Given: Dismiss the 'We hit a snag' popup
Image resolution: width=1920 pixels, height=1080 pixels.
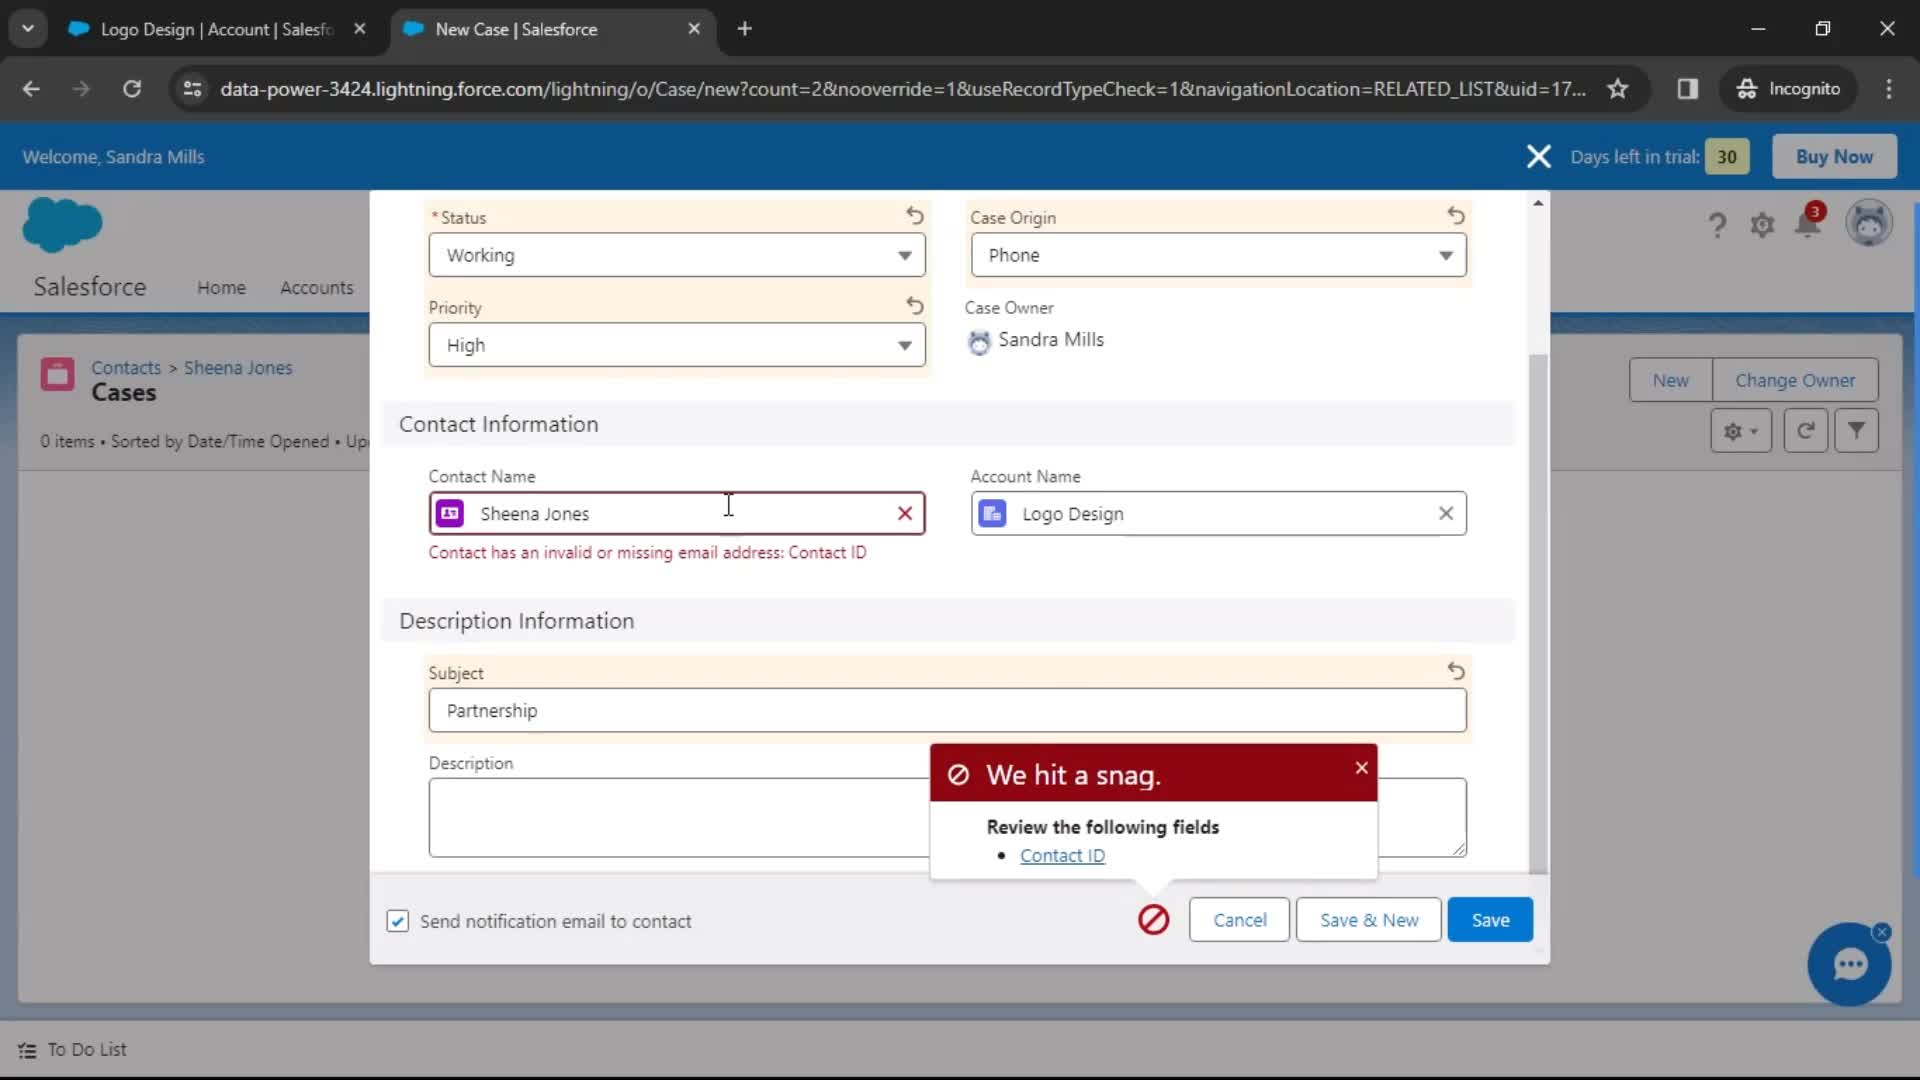Looking at the screenshot, I should 1361,768.
